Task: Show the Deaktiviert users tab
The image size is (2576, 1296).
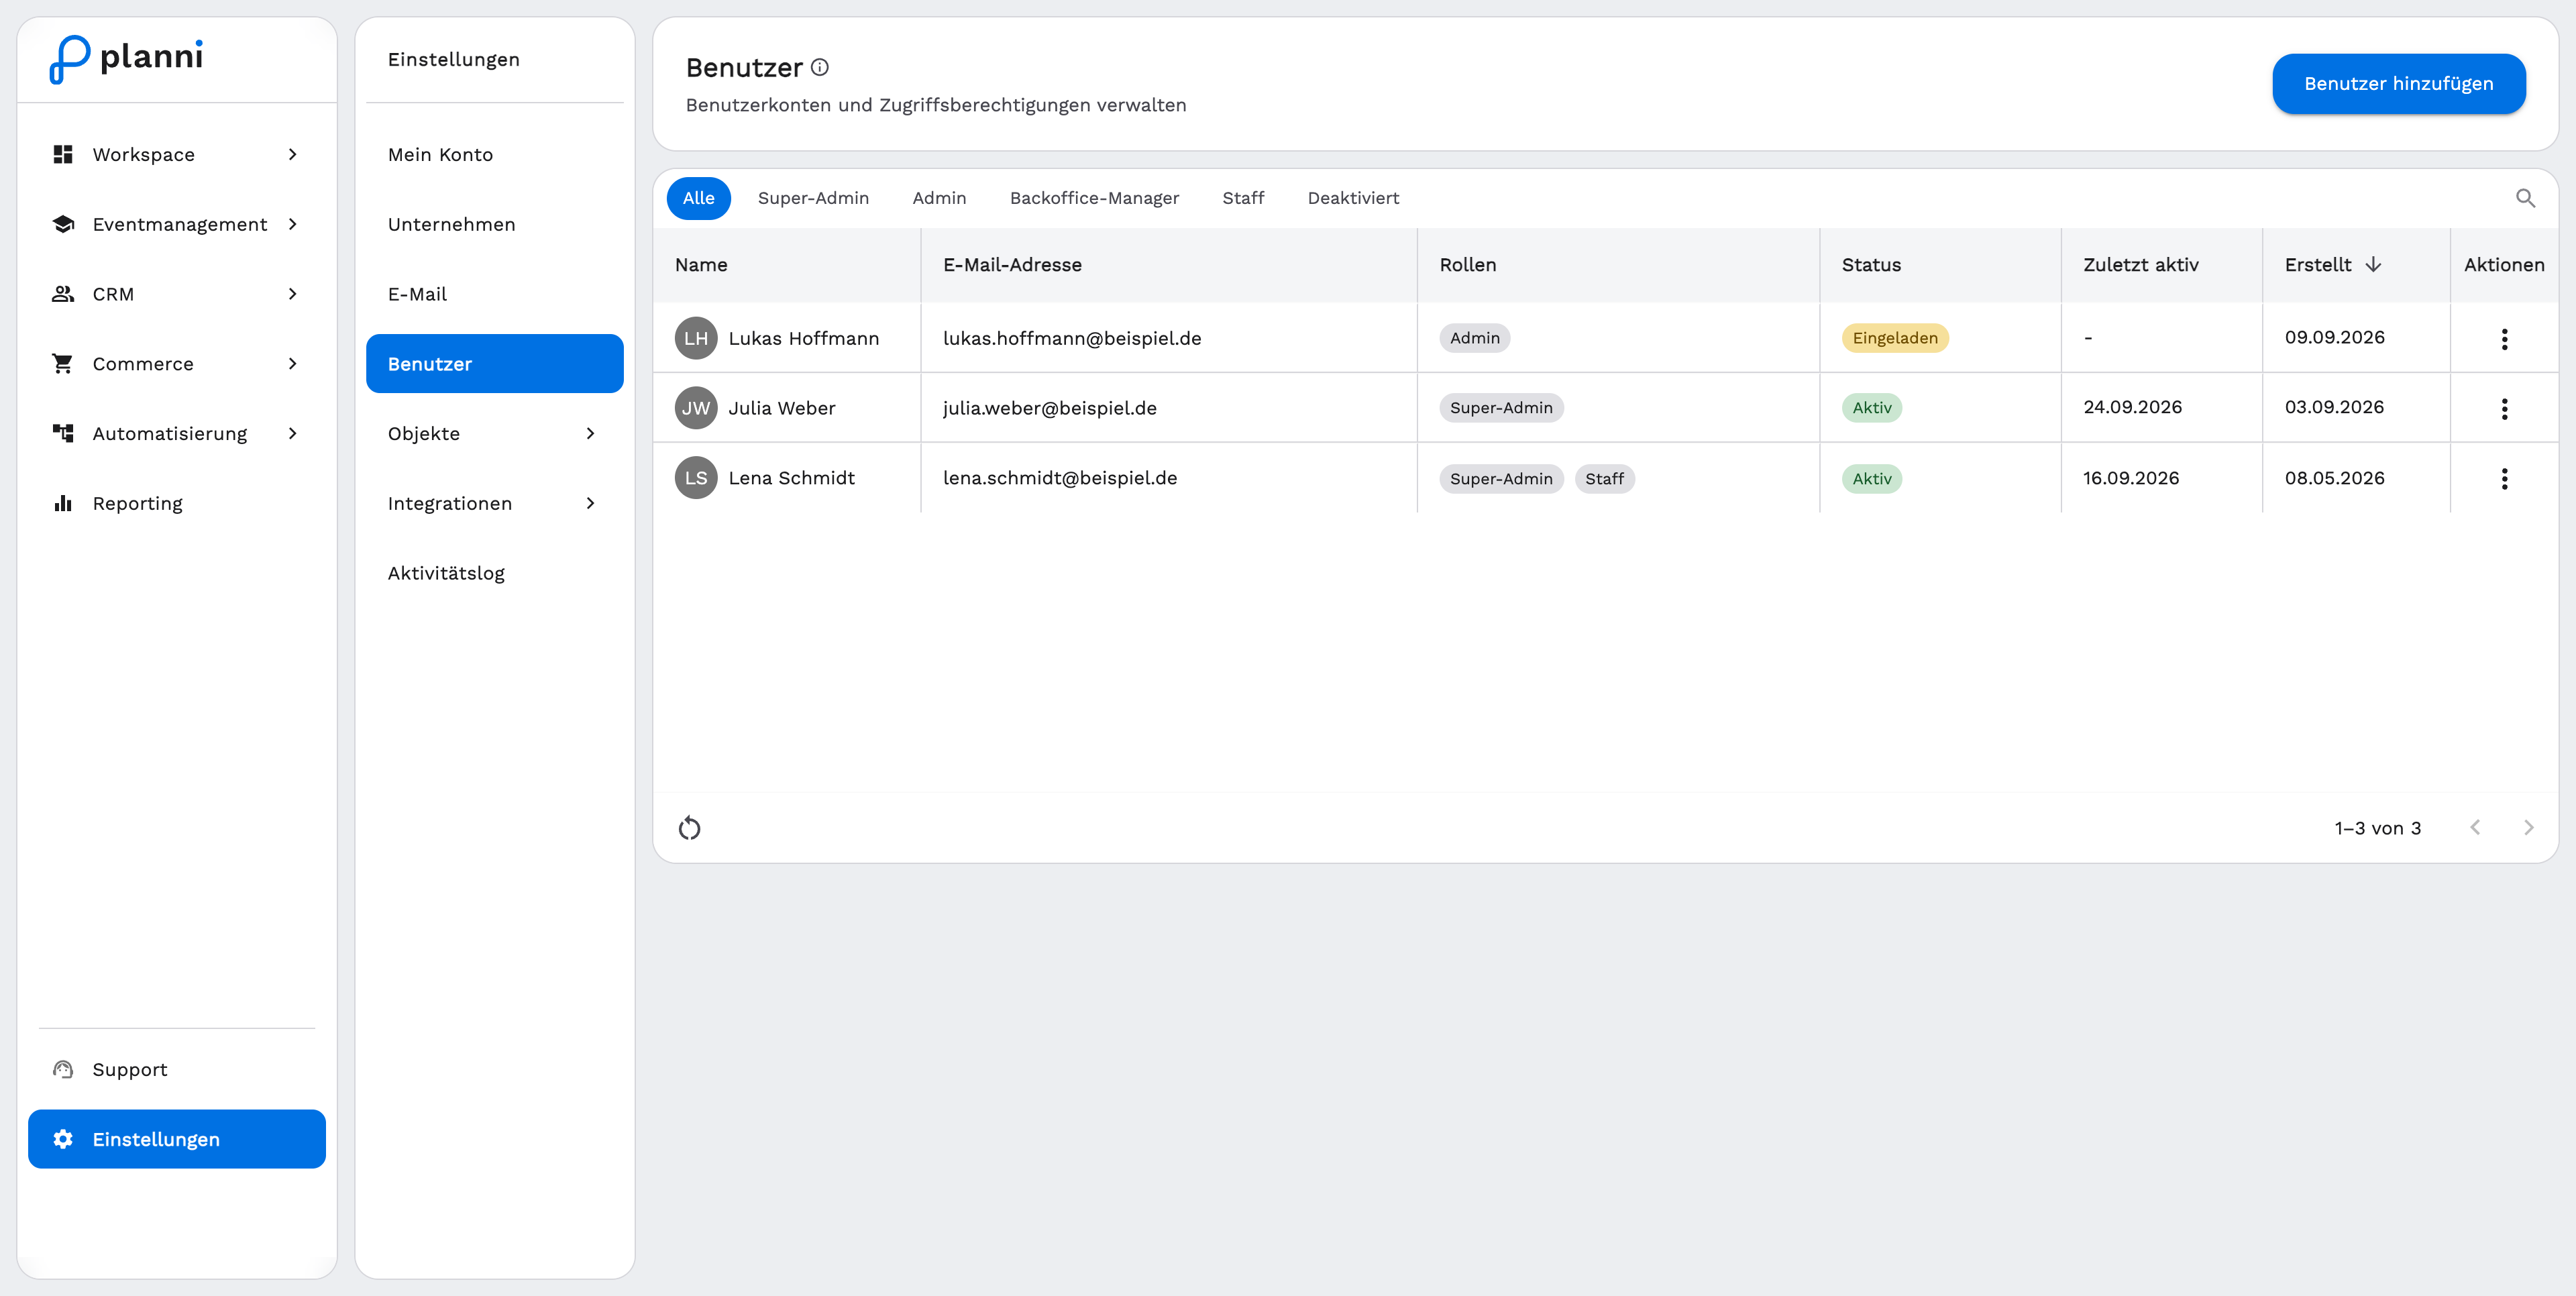Action: 1353,198
